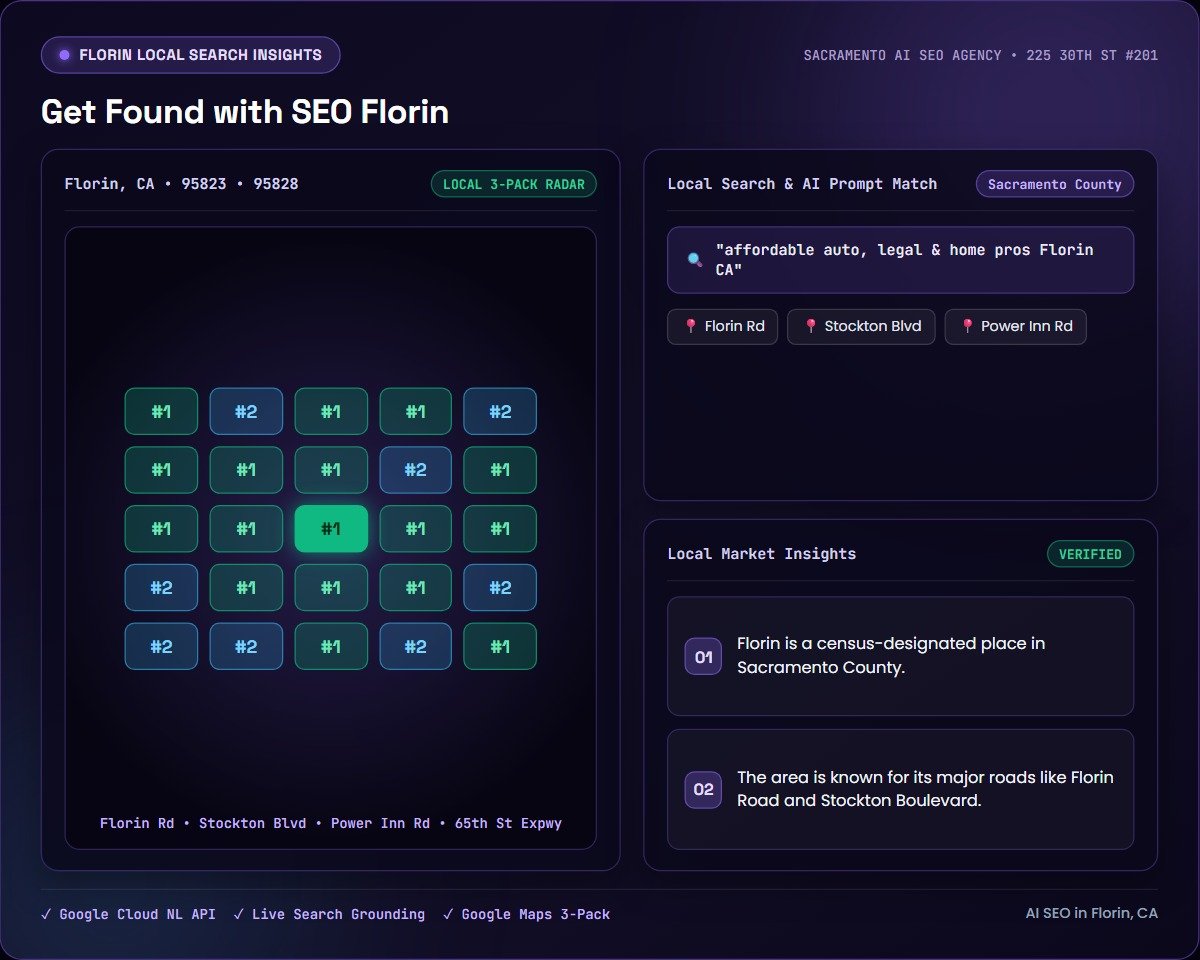Choose the Power Inn Rd location chip
The width and height of the screenshot is (1200, 960).
1015,327
